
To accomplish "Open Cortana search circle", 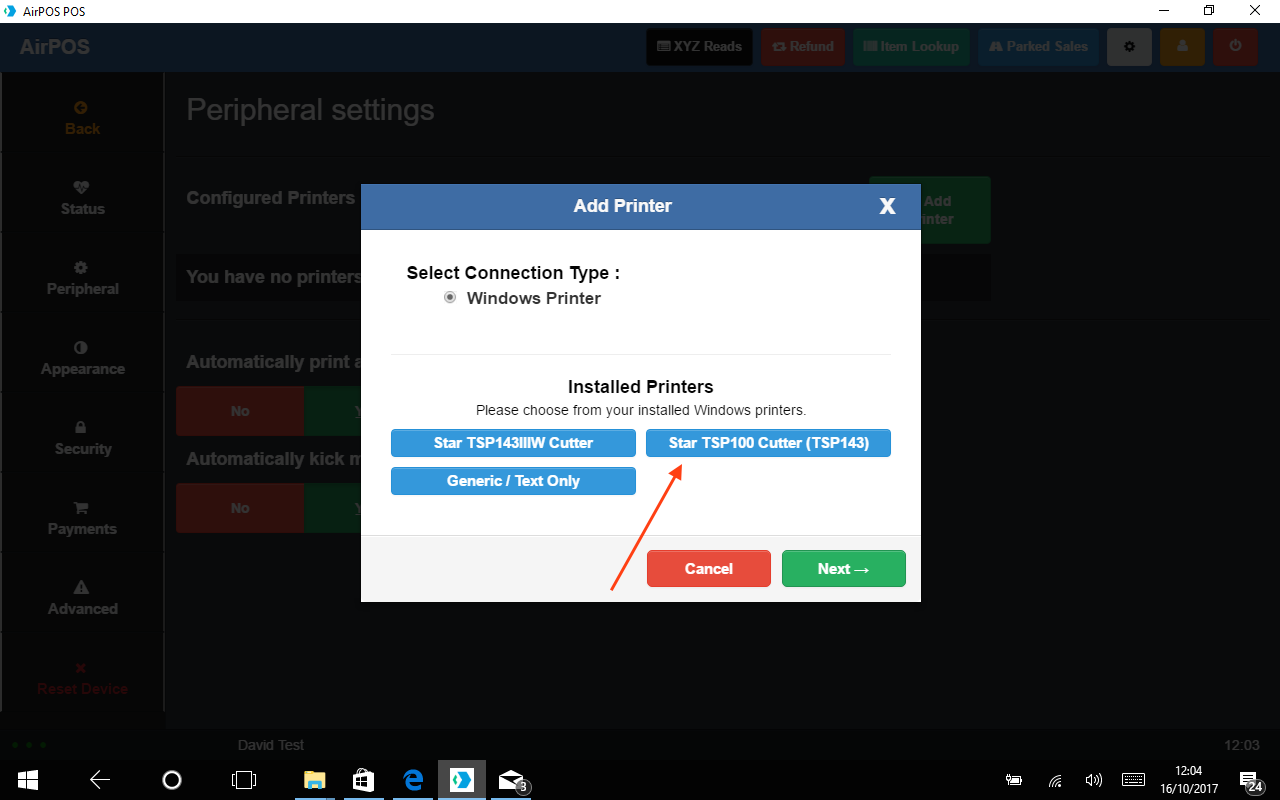I will click(x=172, y=780).
